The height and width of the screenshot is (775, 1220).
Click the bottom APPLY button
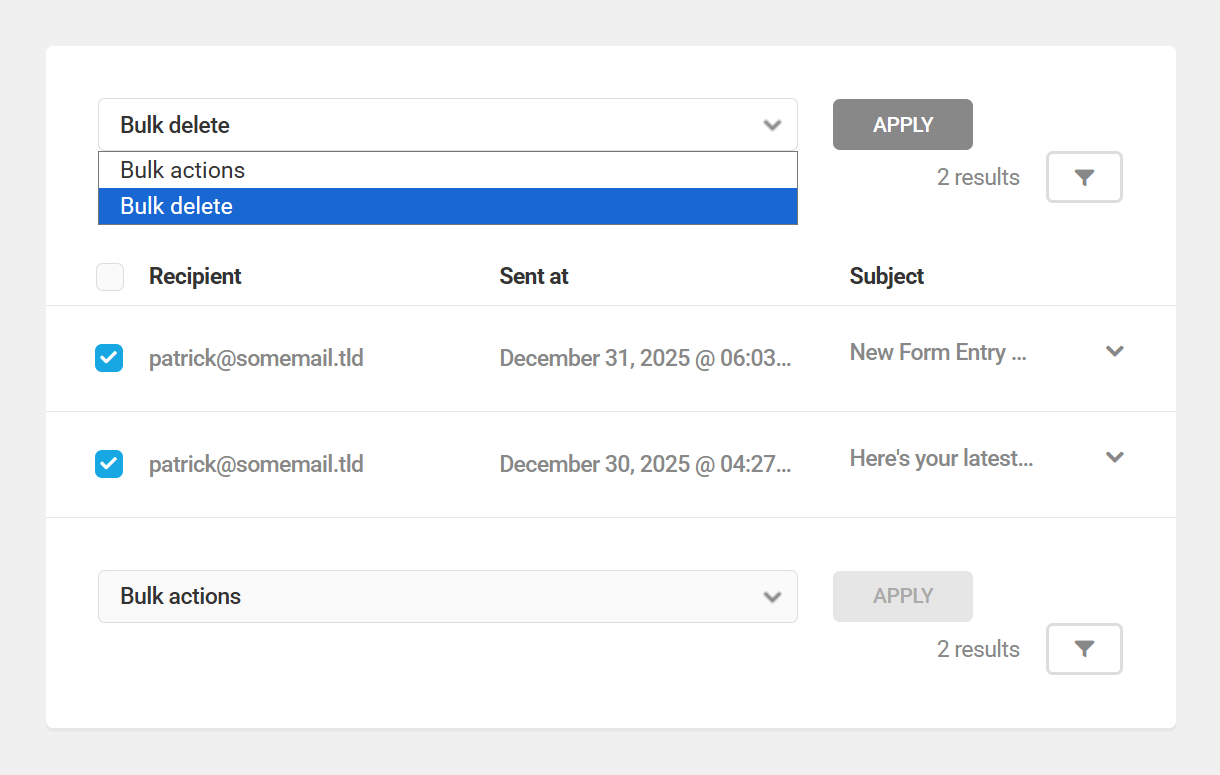(902, 596)
